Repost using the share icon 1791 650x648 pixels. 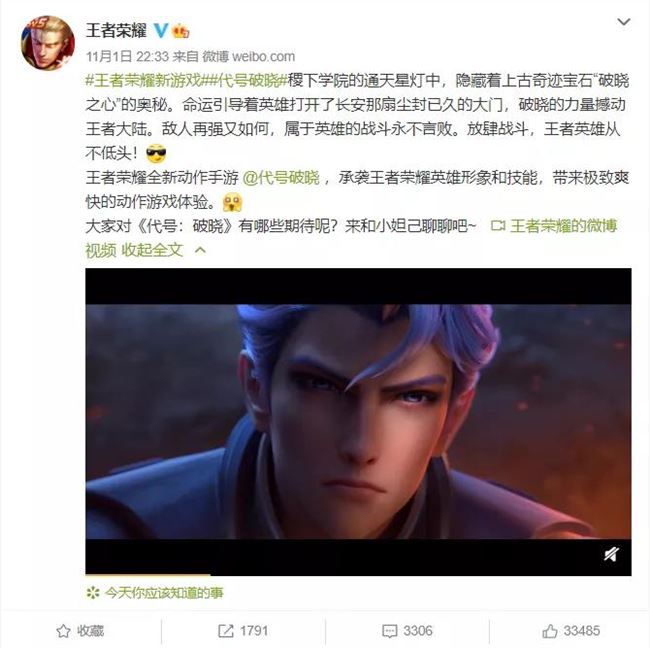[243, 631]
